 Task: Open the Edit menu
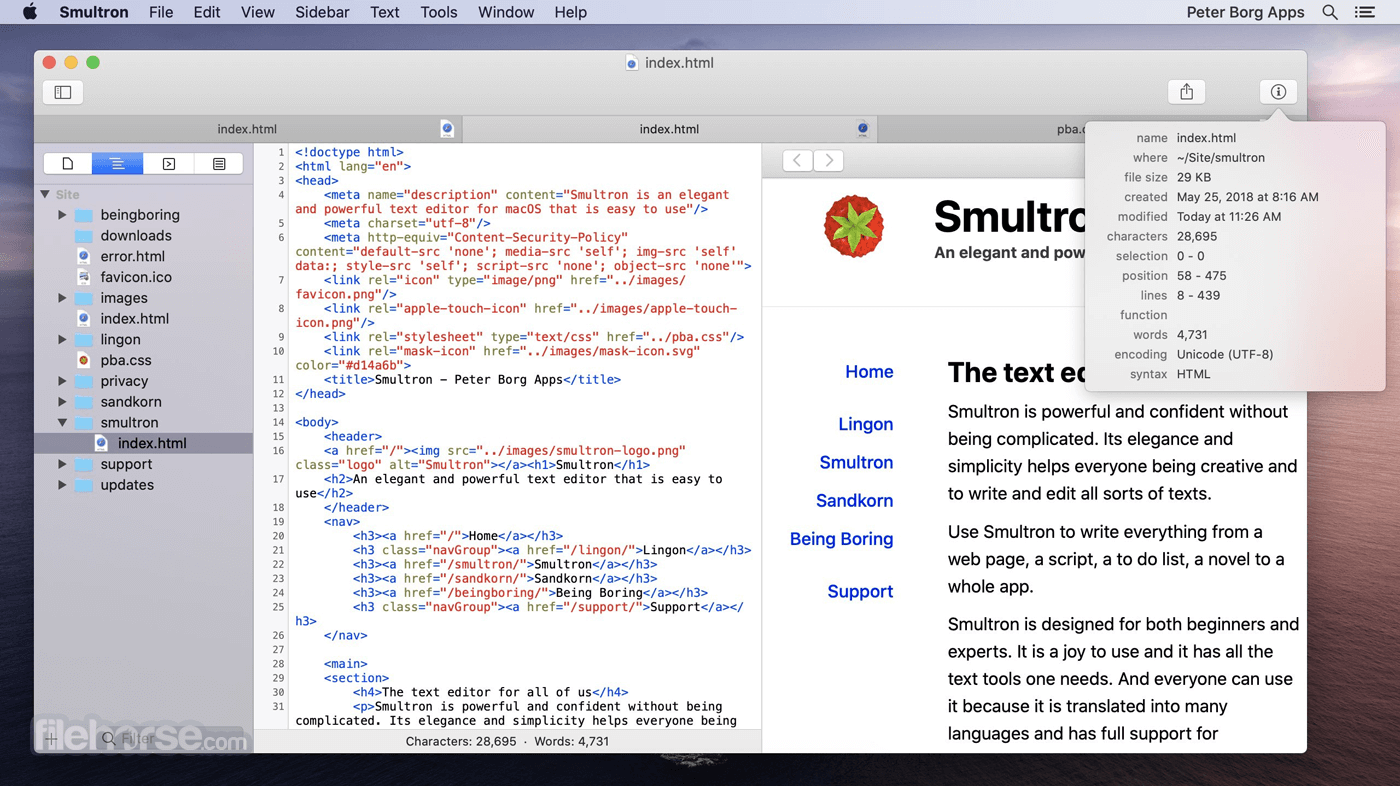[207, 12]
